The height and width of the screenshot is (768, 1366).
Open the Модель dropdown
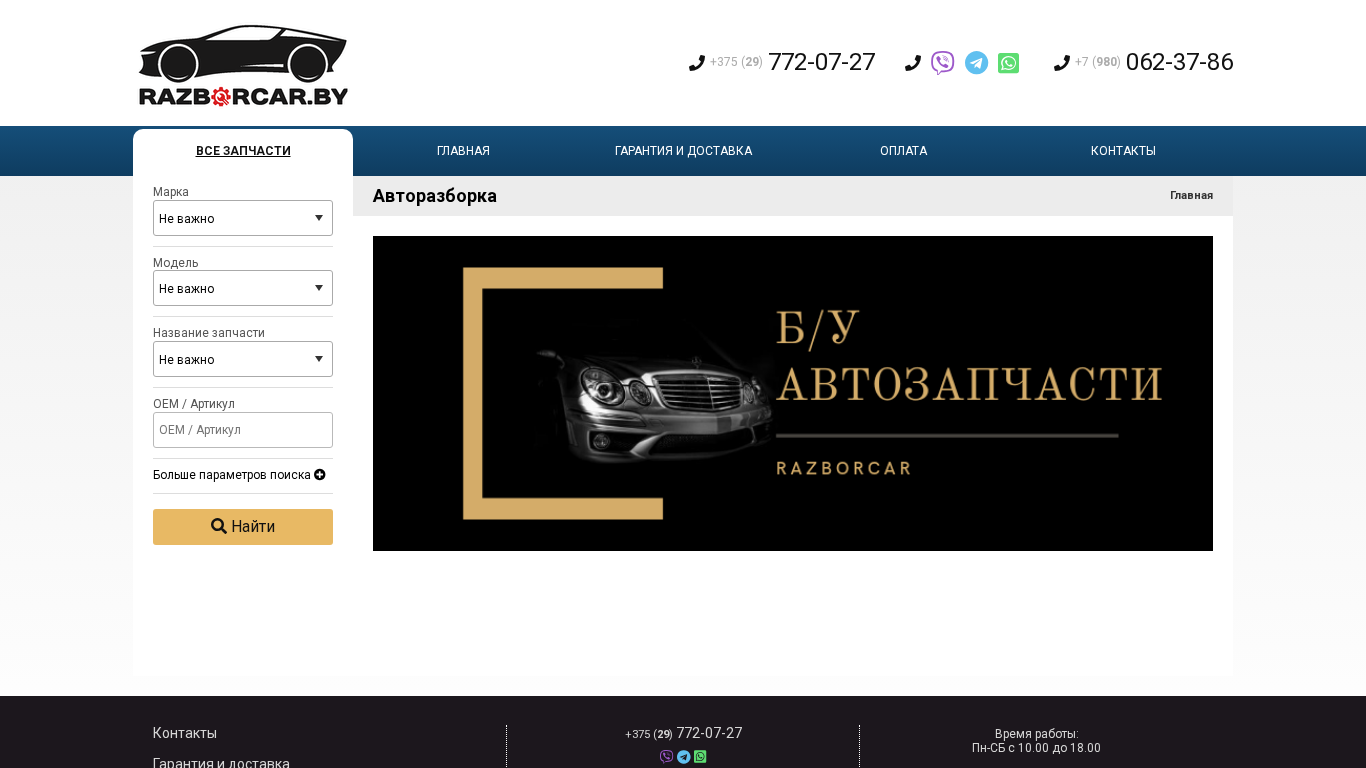pyautogui.click(x=243, y=288)
